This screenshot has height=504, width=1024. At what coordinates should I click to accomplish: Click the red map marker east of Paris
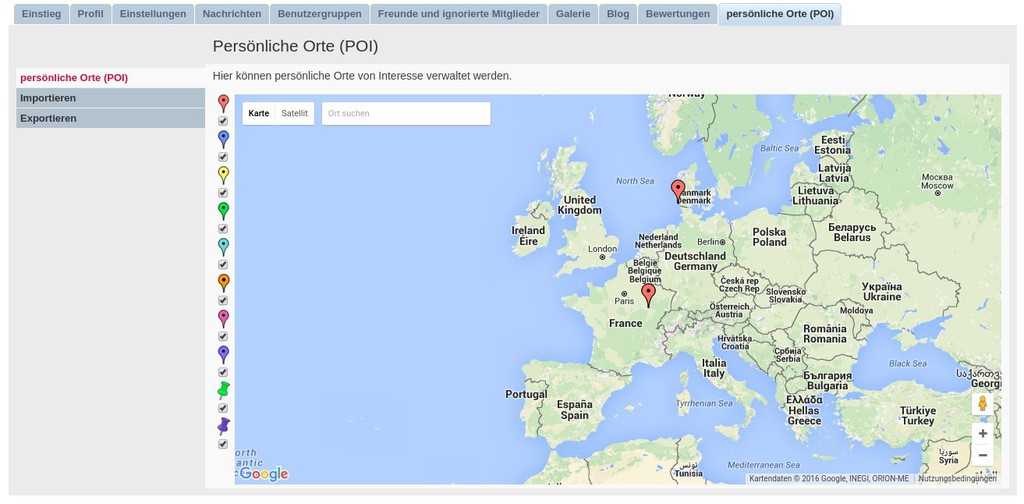(648, 295)
